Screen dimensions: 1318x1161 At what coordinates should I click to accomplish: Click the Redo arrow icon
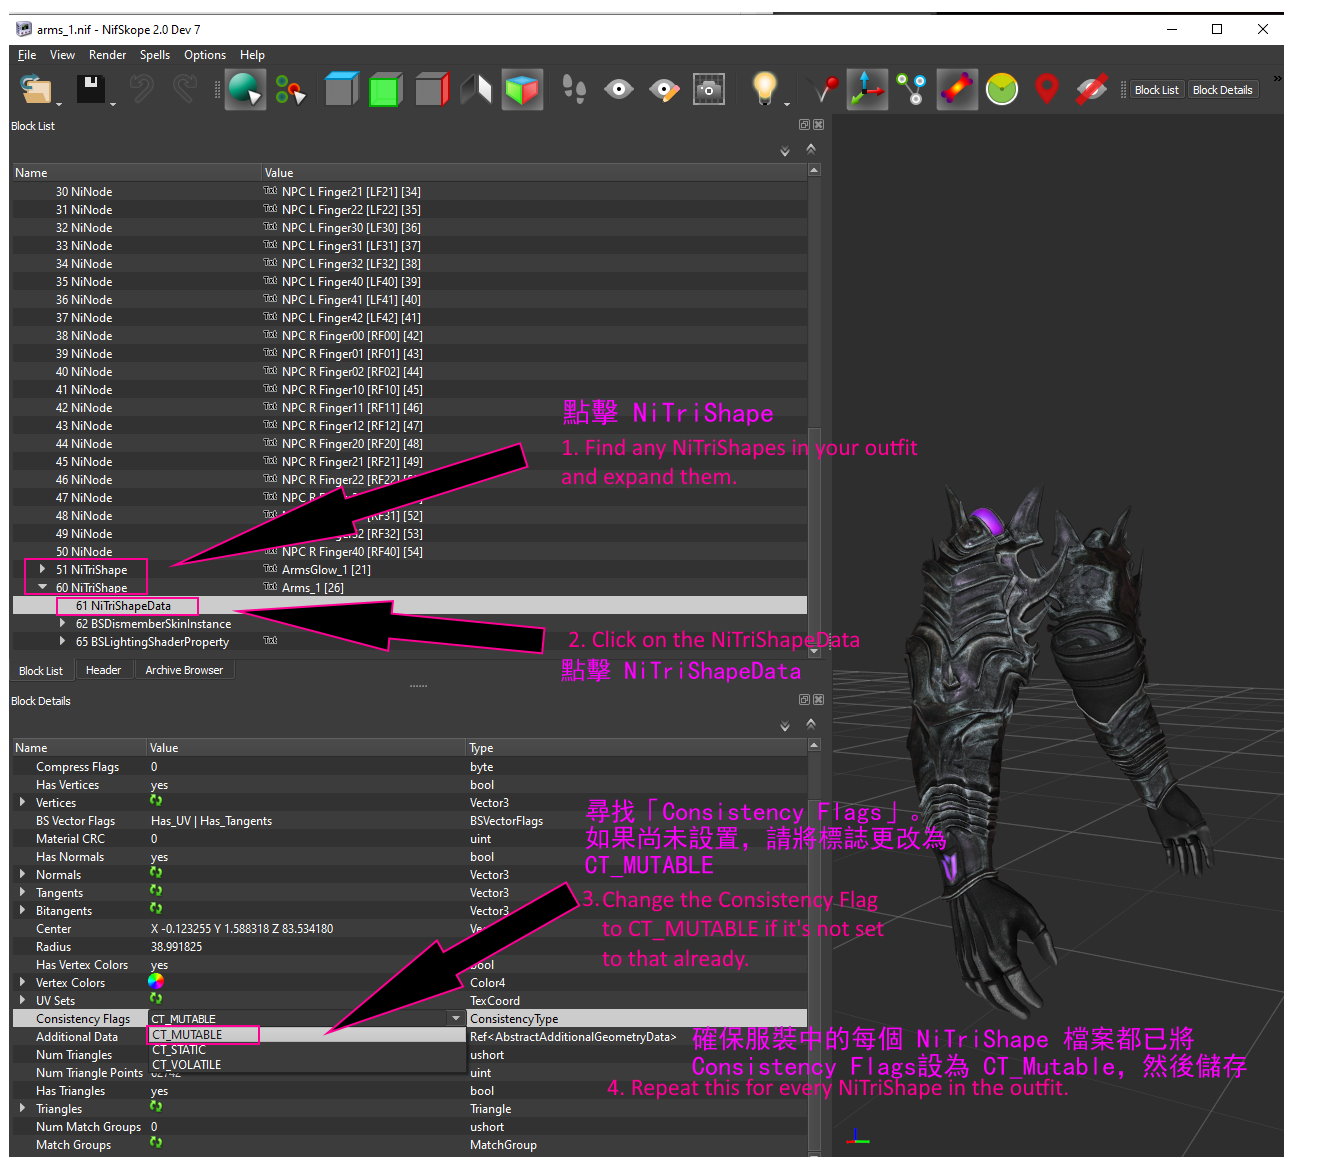coord(185,89)
